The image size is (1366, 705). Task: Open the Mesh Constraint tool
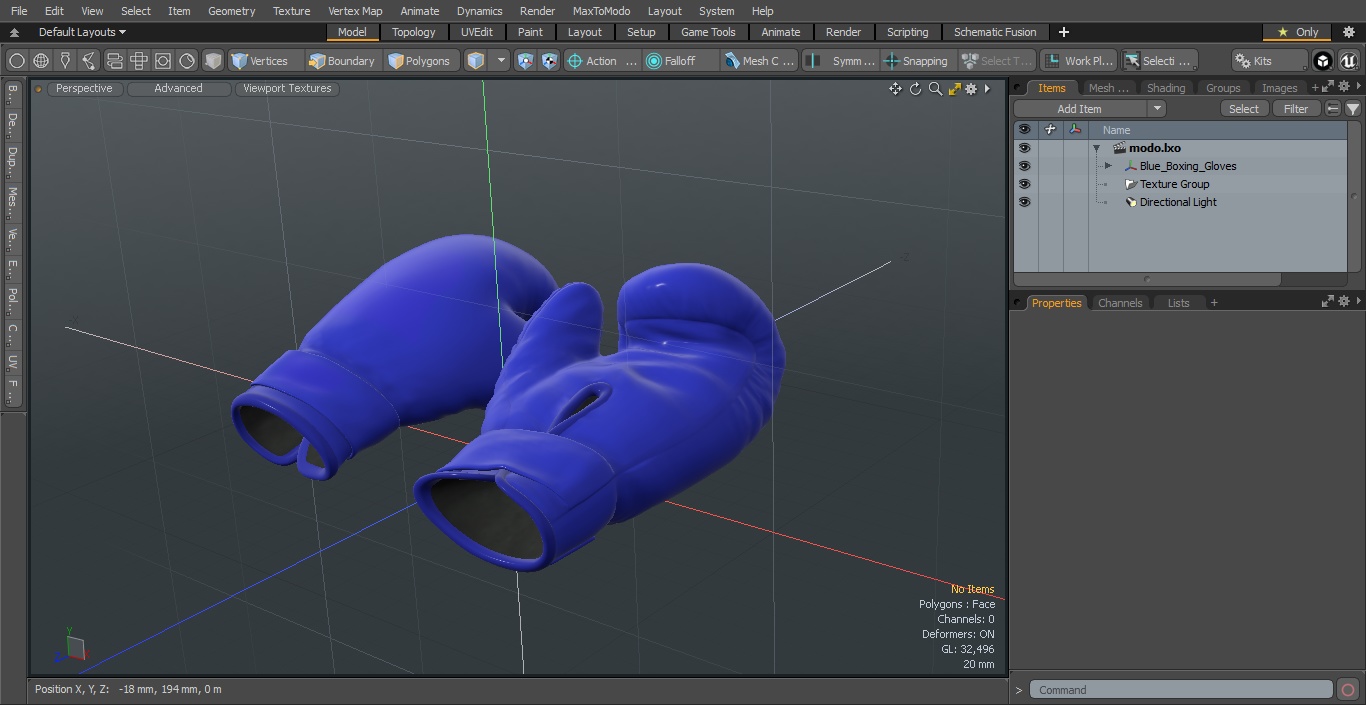click(x=760, y=61)
